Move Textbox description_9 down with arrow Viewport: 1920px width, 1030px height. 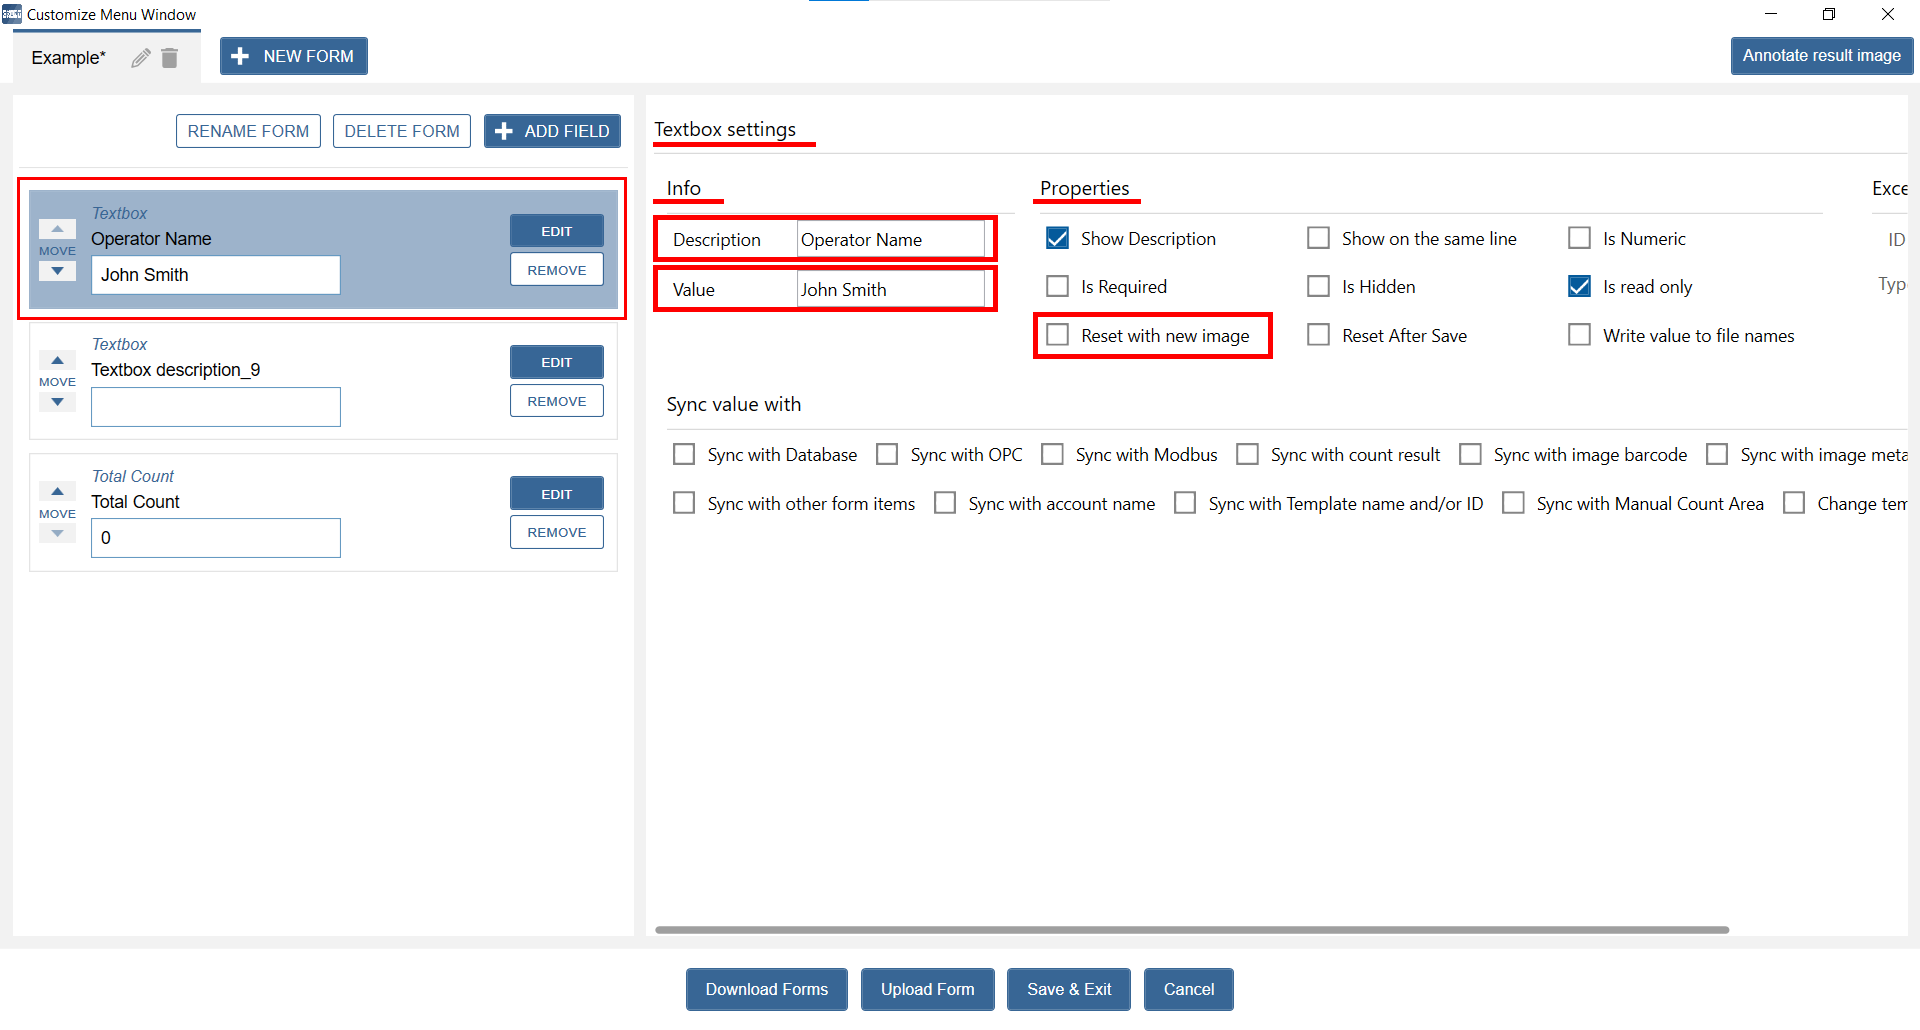click(57, 402)
